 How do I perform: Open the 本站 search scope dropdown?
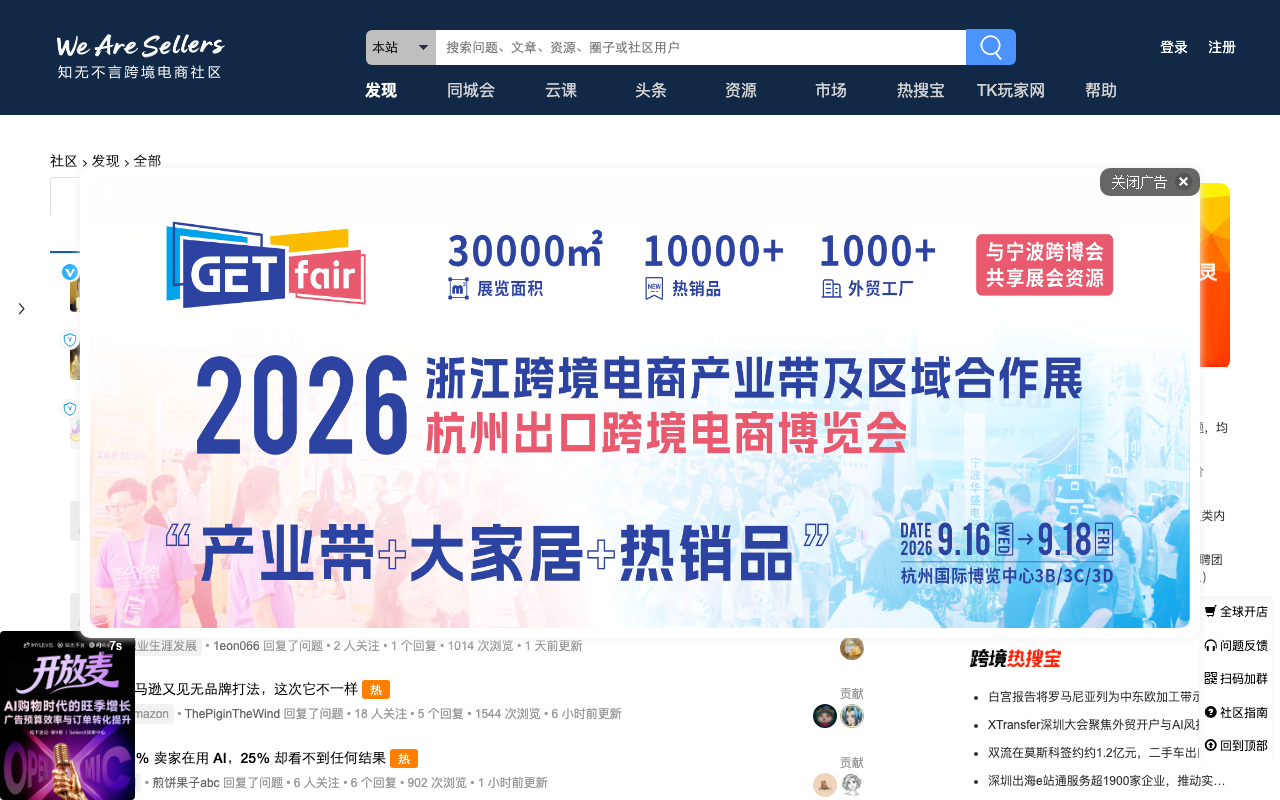(x=401, y=47)
